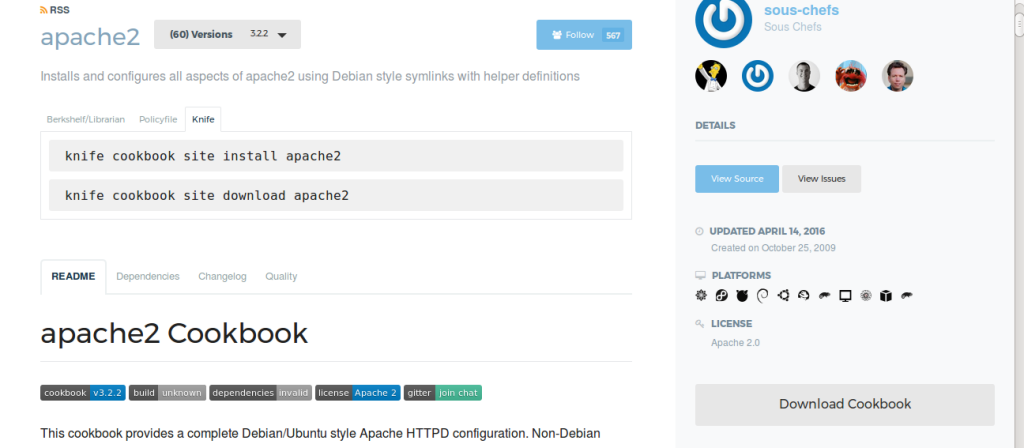Open the cookbook v3.2.2 badge
1024x448 pixels.
[83, 392]
